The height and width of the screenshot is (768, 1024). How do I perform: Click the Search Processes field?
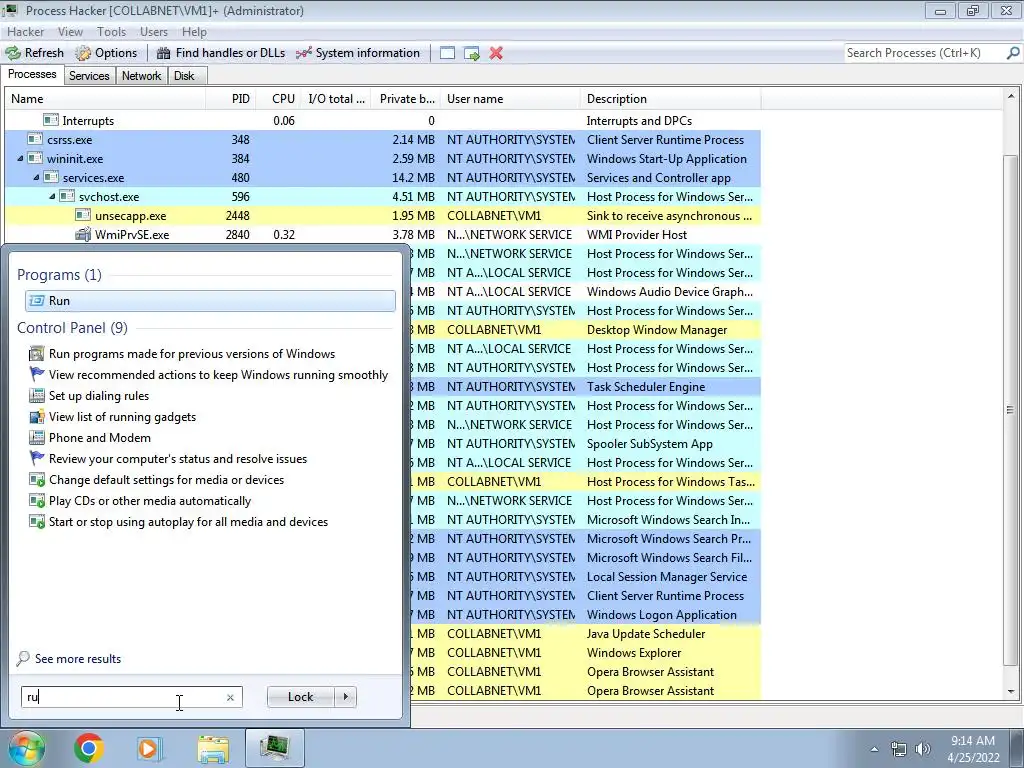click(x=924, y=53)
